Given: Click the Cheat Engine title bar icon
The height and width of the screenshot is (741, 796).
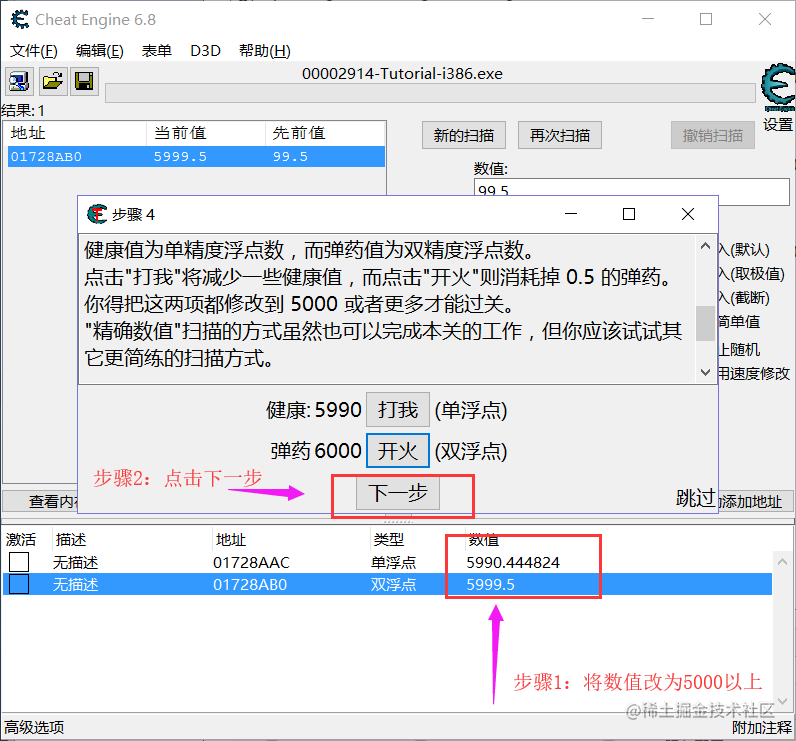Looking at the screenshot, I should pos(20,20).
